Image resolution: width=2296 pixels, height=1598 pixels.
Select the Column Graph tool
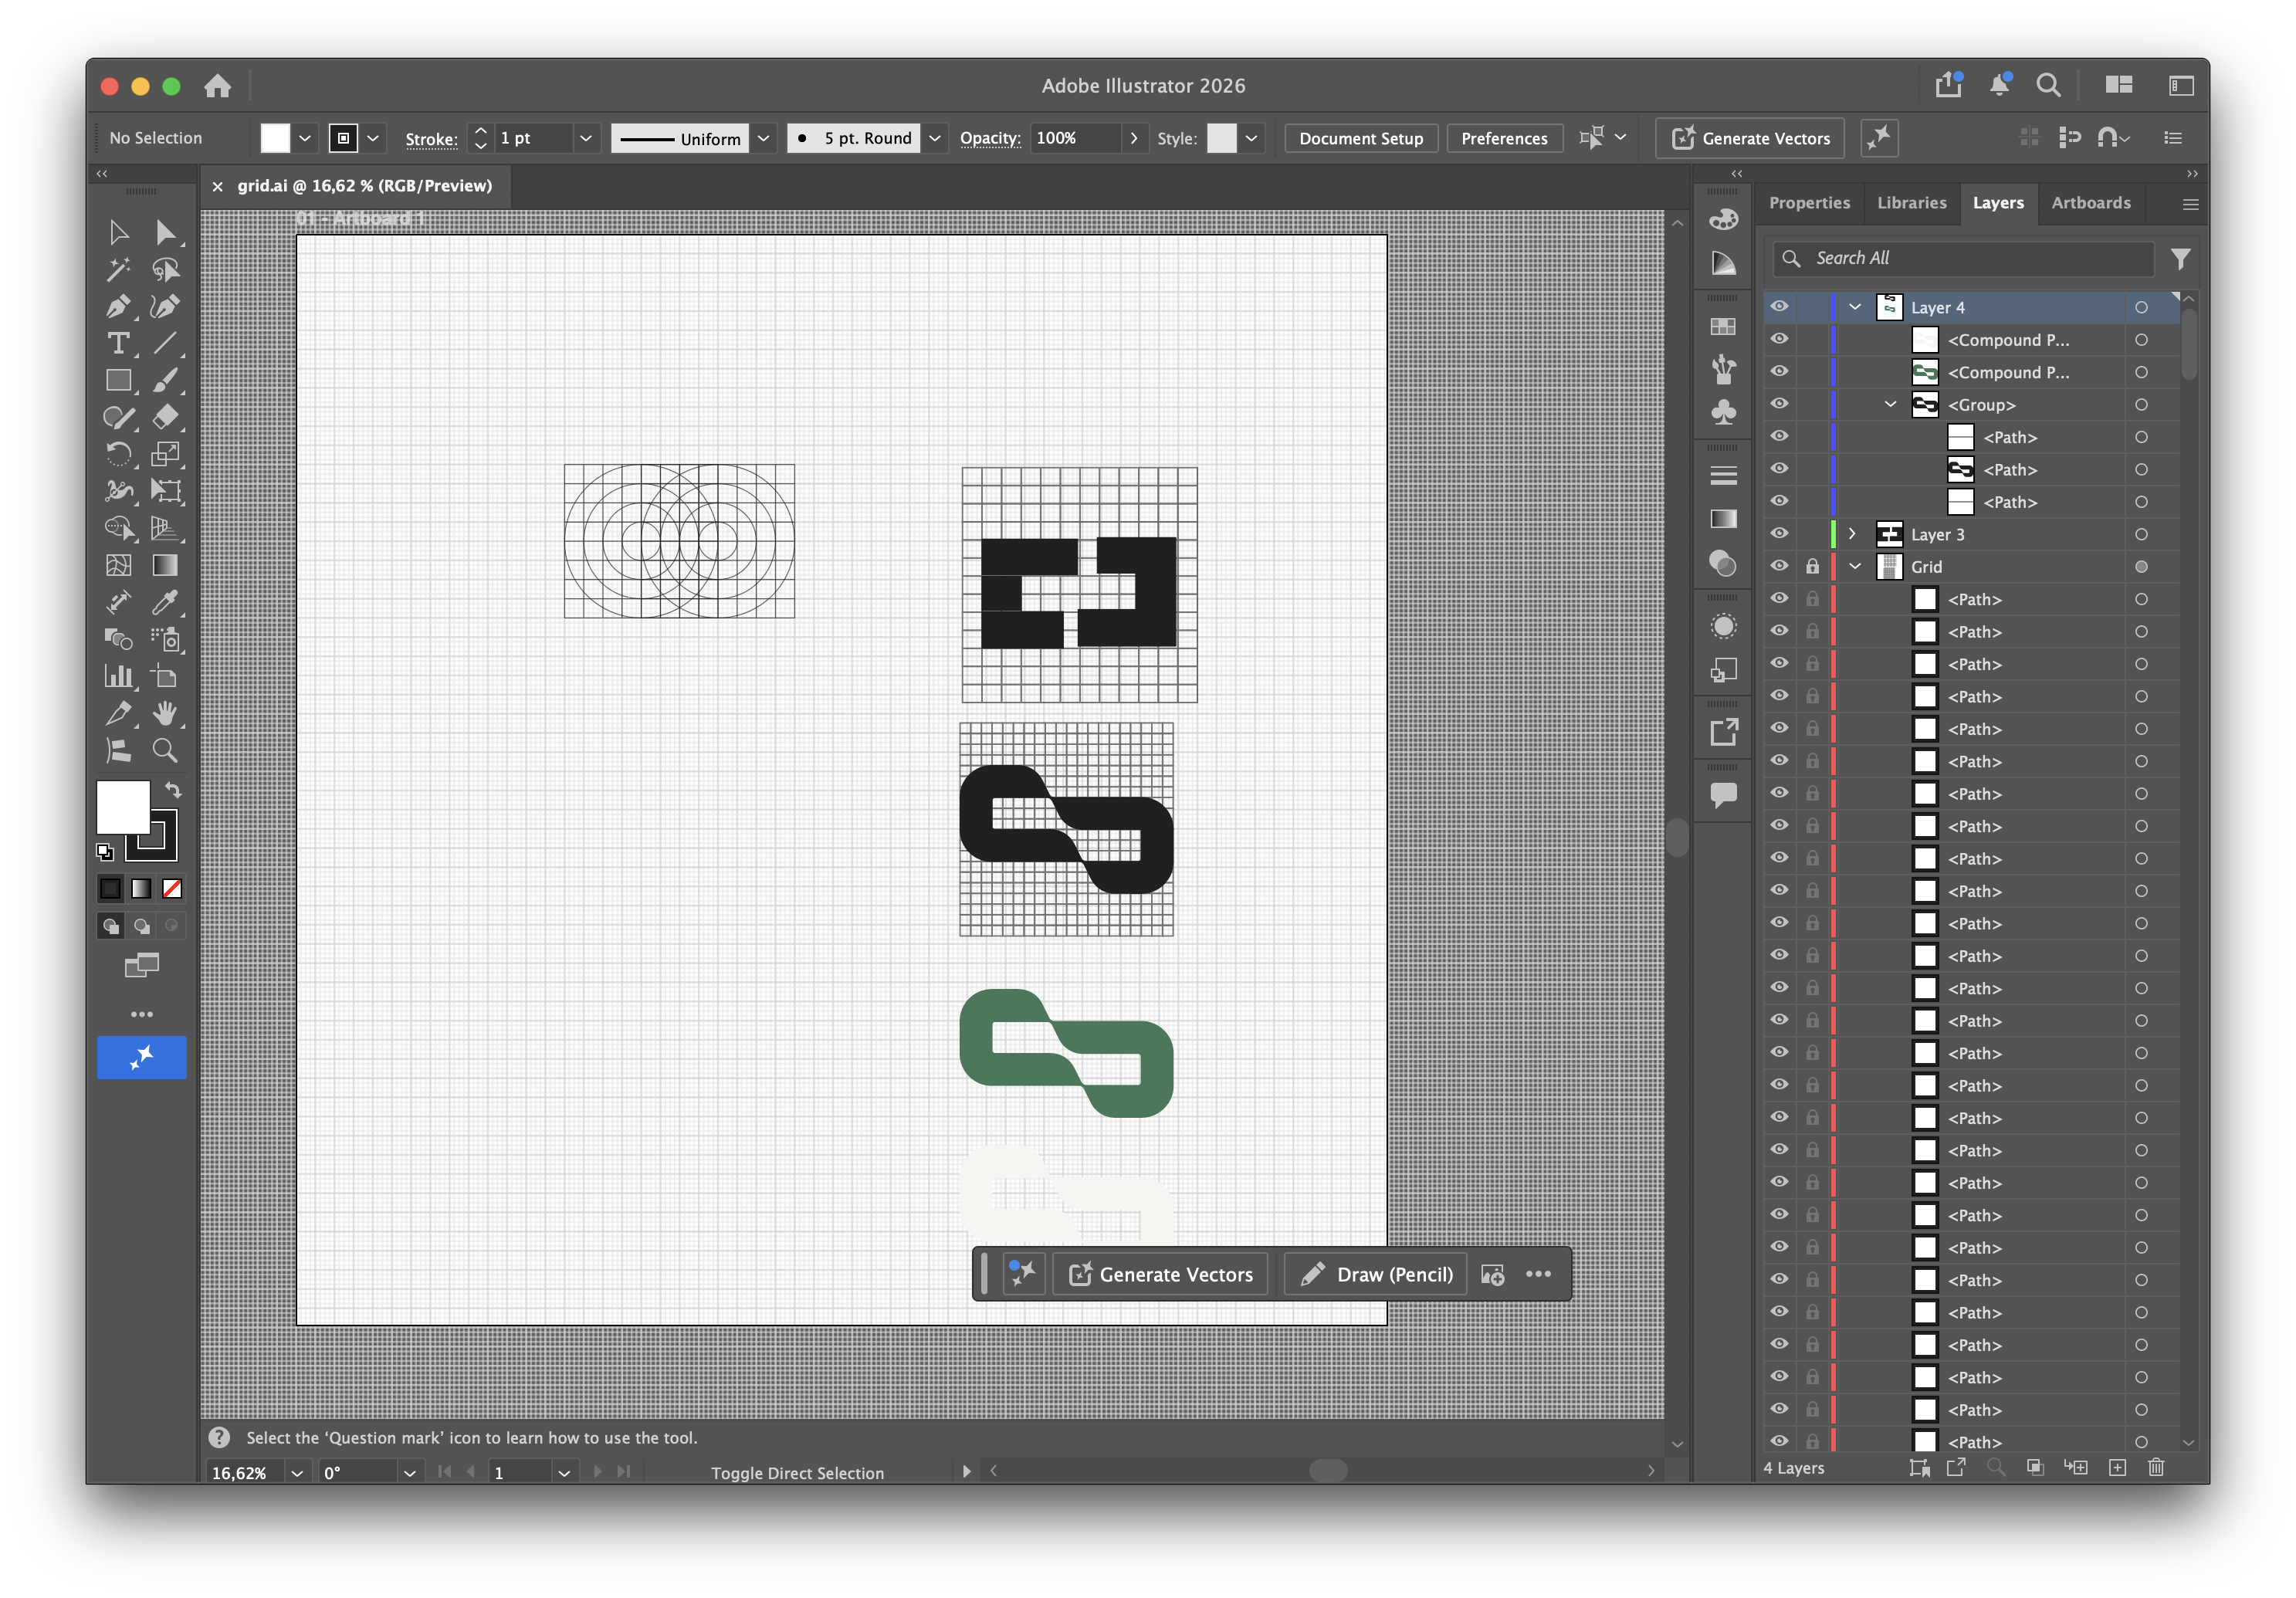pos(118,676)
